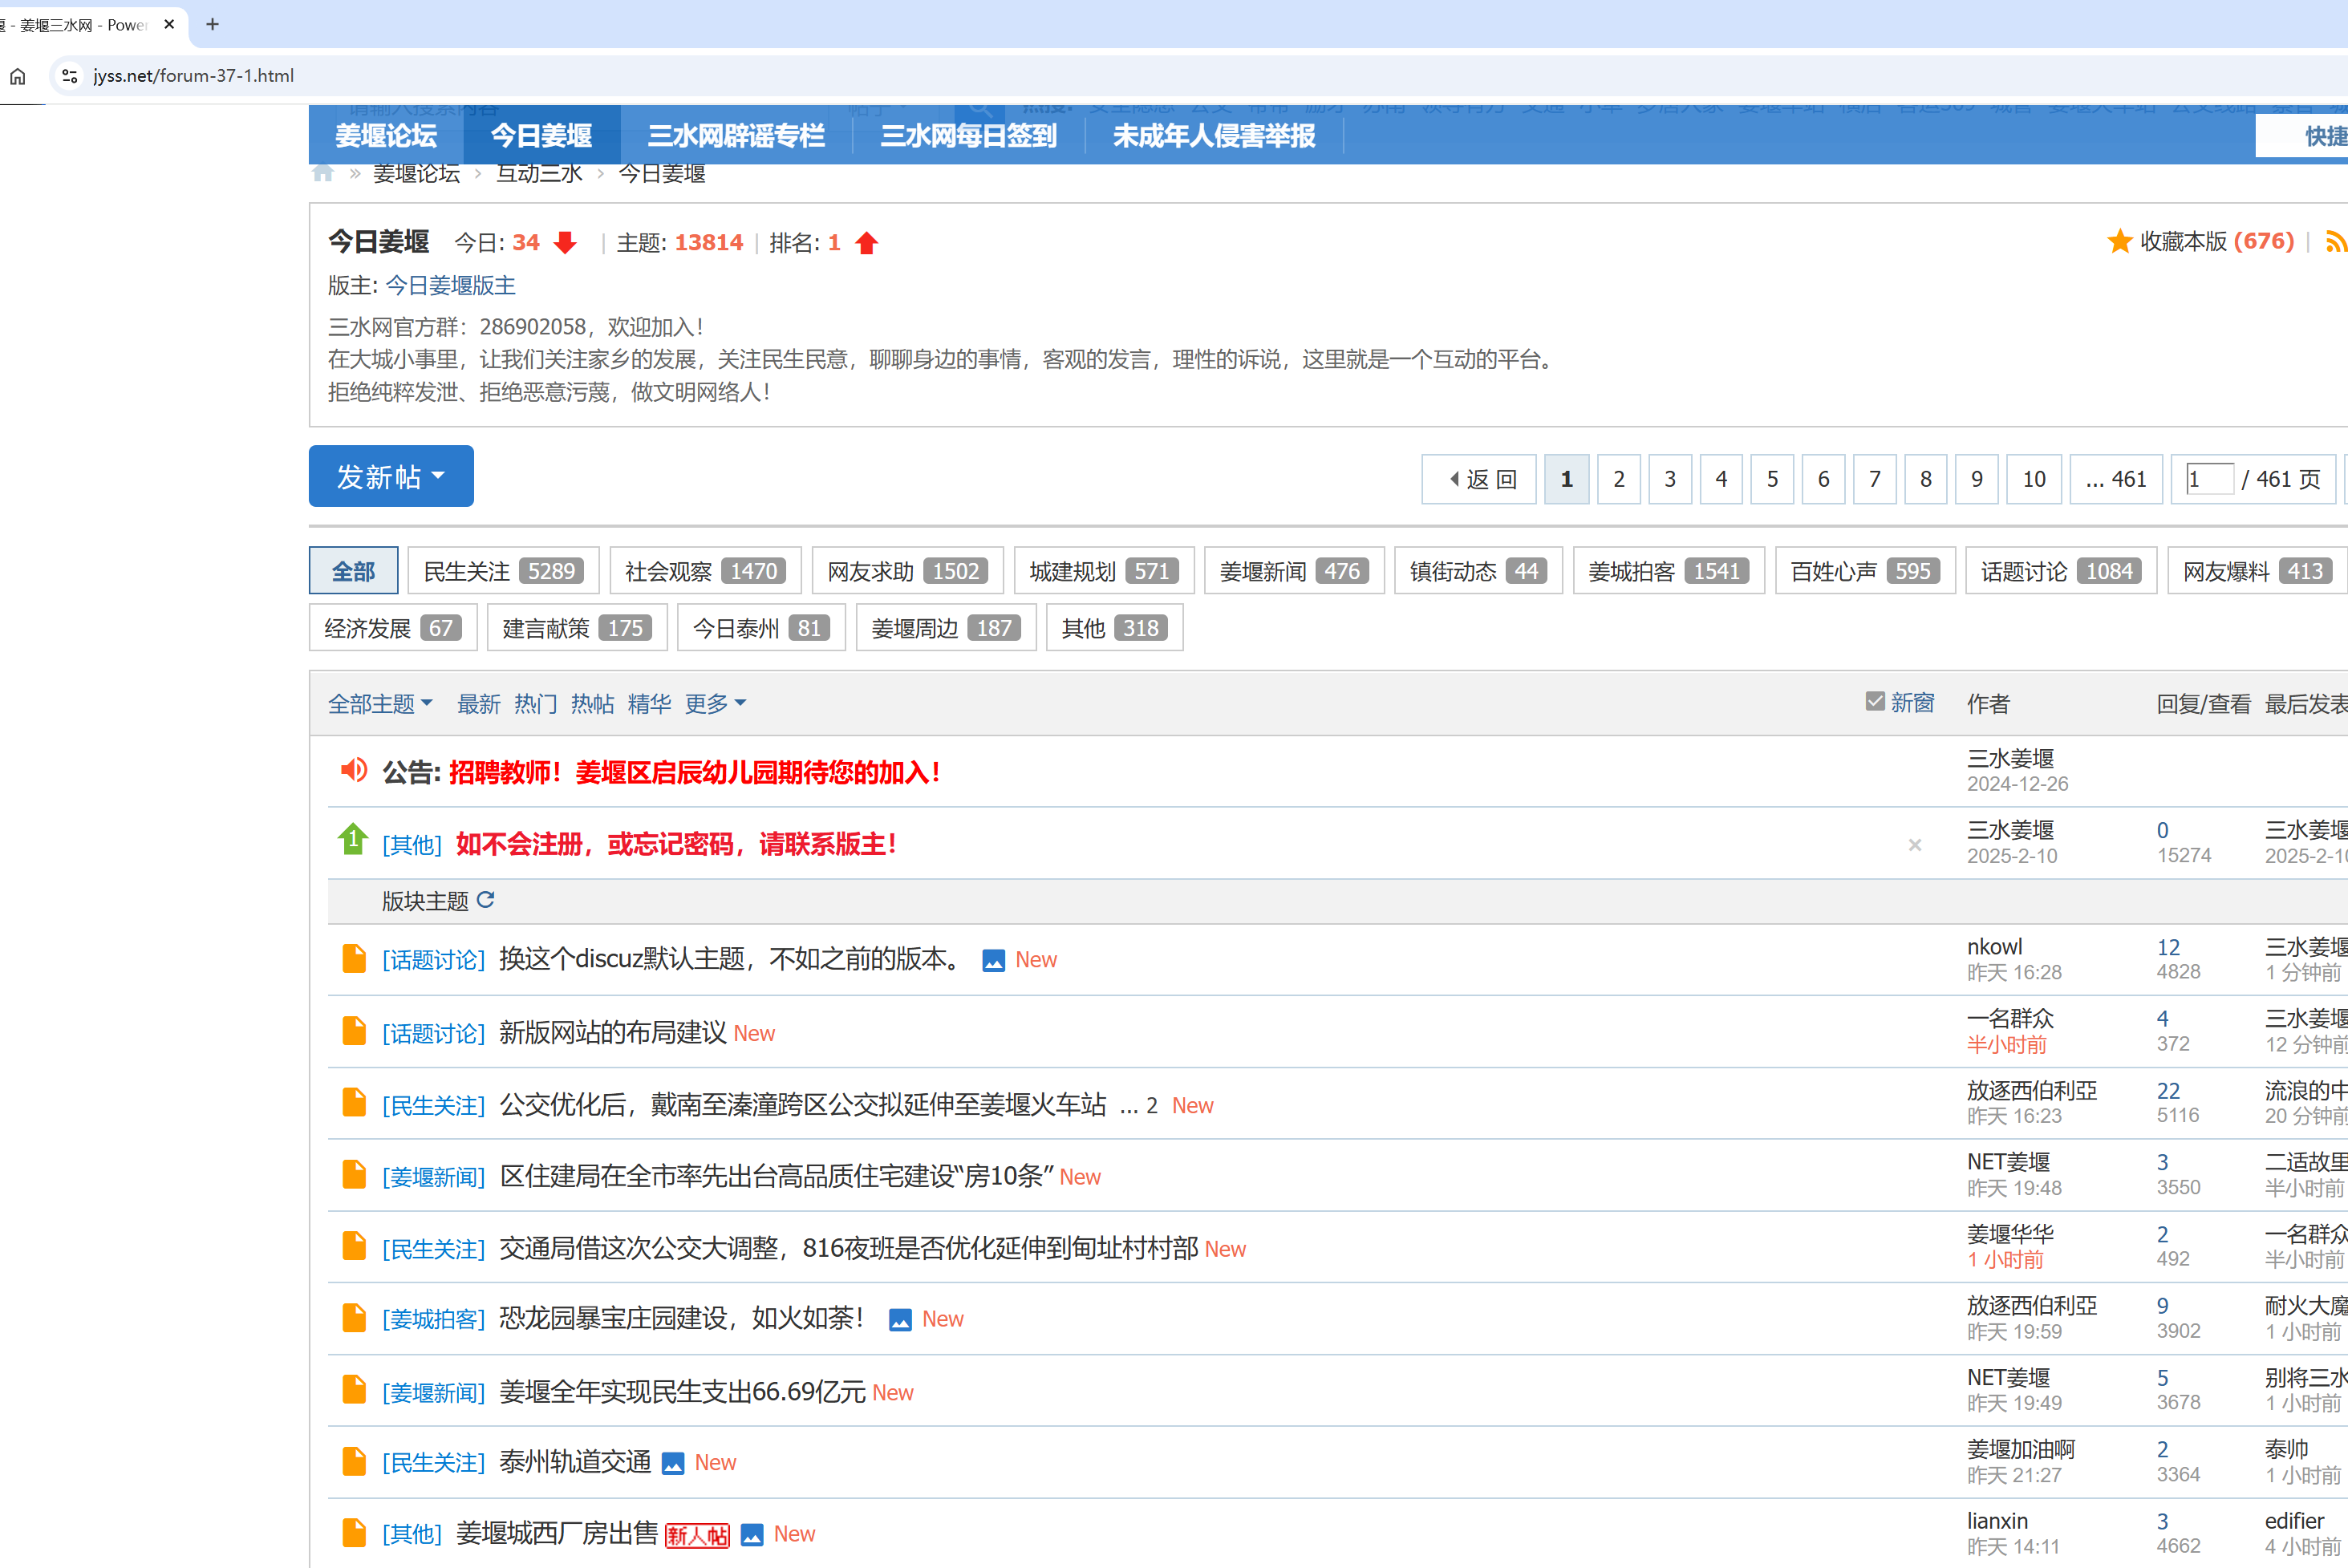This screenshot has height=1568, width=2348.
Task: Click the announcement speaker icon
Action: [x=353, y=770]
